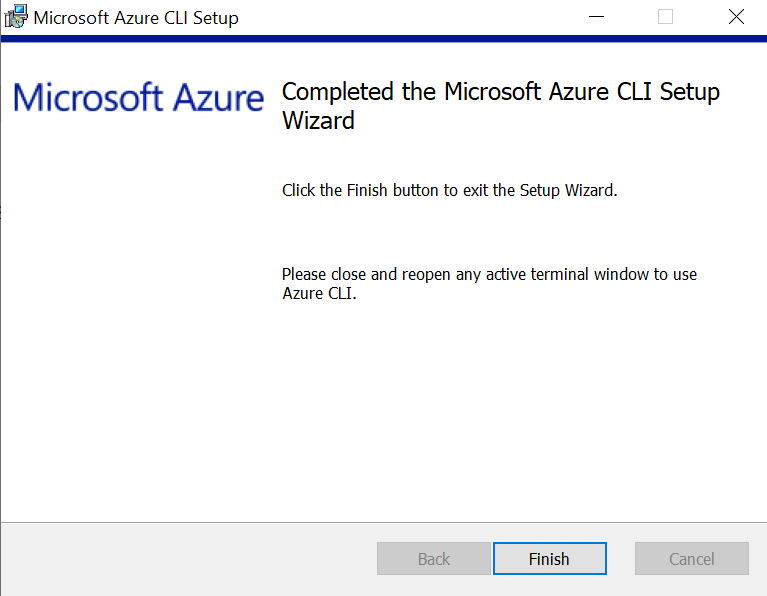Click the Microsoft Azure CLI Setup title text

tap(136, 18)
